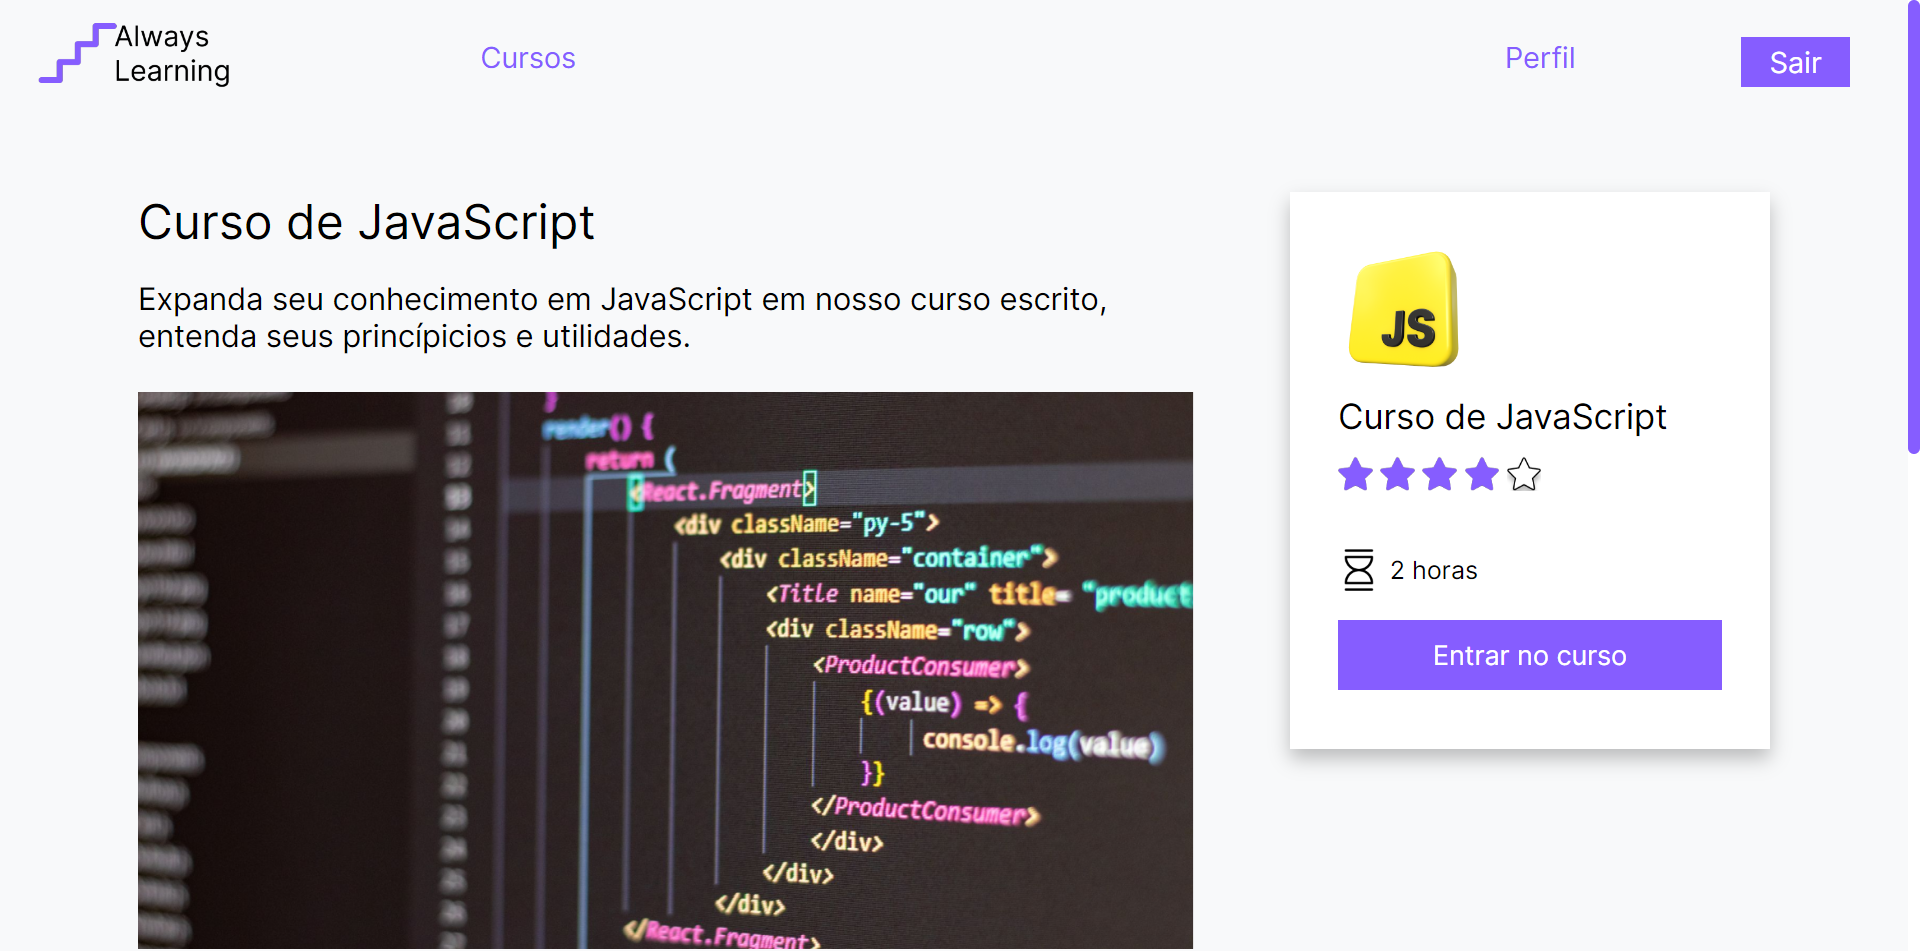Image resolution: width=1920 pixels, height=951 pixels.
Task: Click the hourglass duration icon
Action: click(1358, 570)
